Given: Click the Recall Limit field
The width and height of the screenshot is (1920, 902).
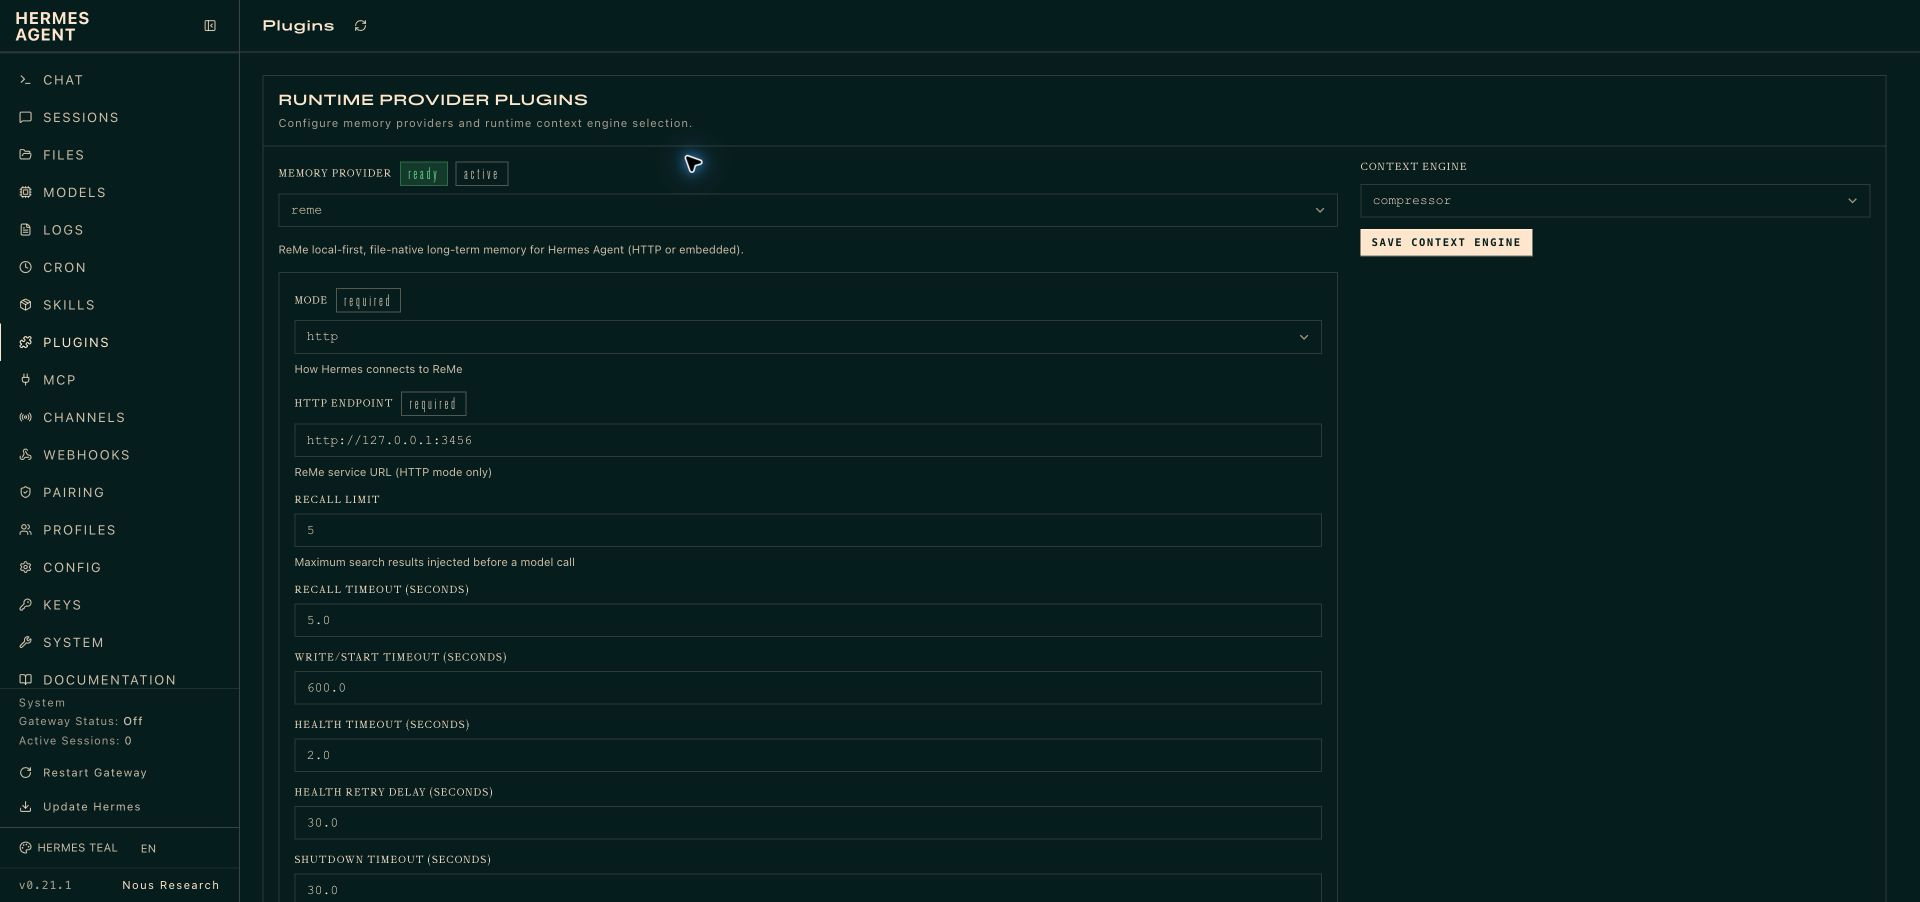Looking at the screenshot, I should (807, 531).
